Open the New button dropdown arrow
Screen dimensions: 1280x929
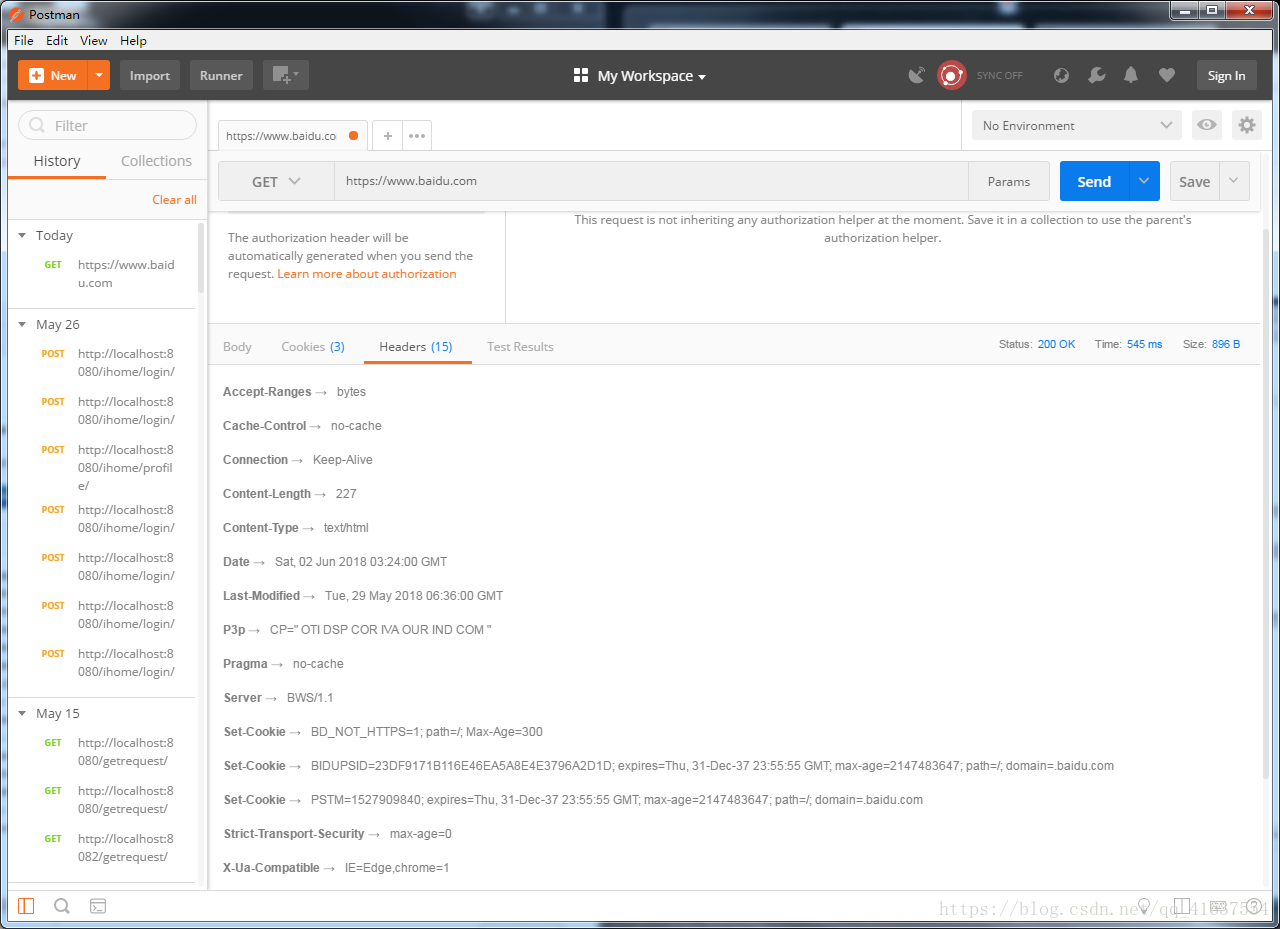pos(99,76)
